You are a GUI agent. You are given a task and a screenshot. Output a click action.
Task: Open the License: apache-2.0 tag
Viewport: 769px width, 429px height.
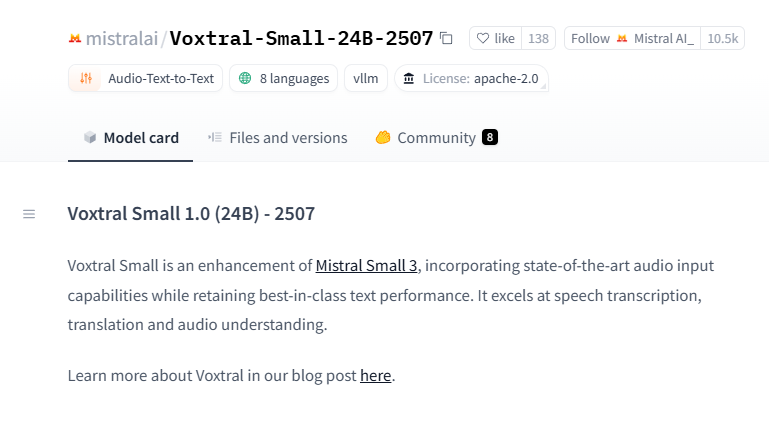(471, 78)
